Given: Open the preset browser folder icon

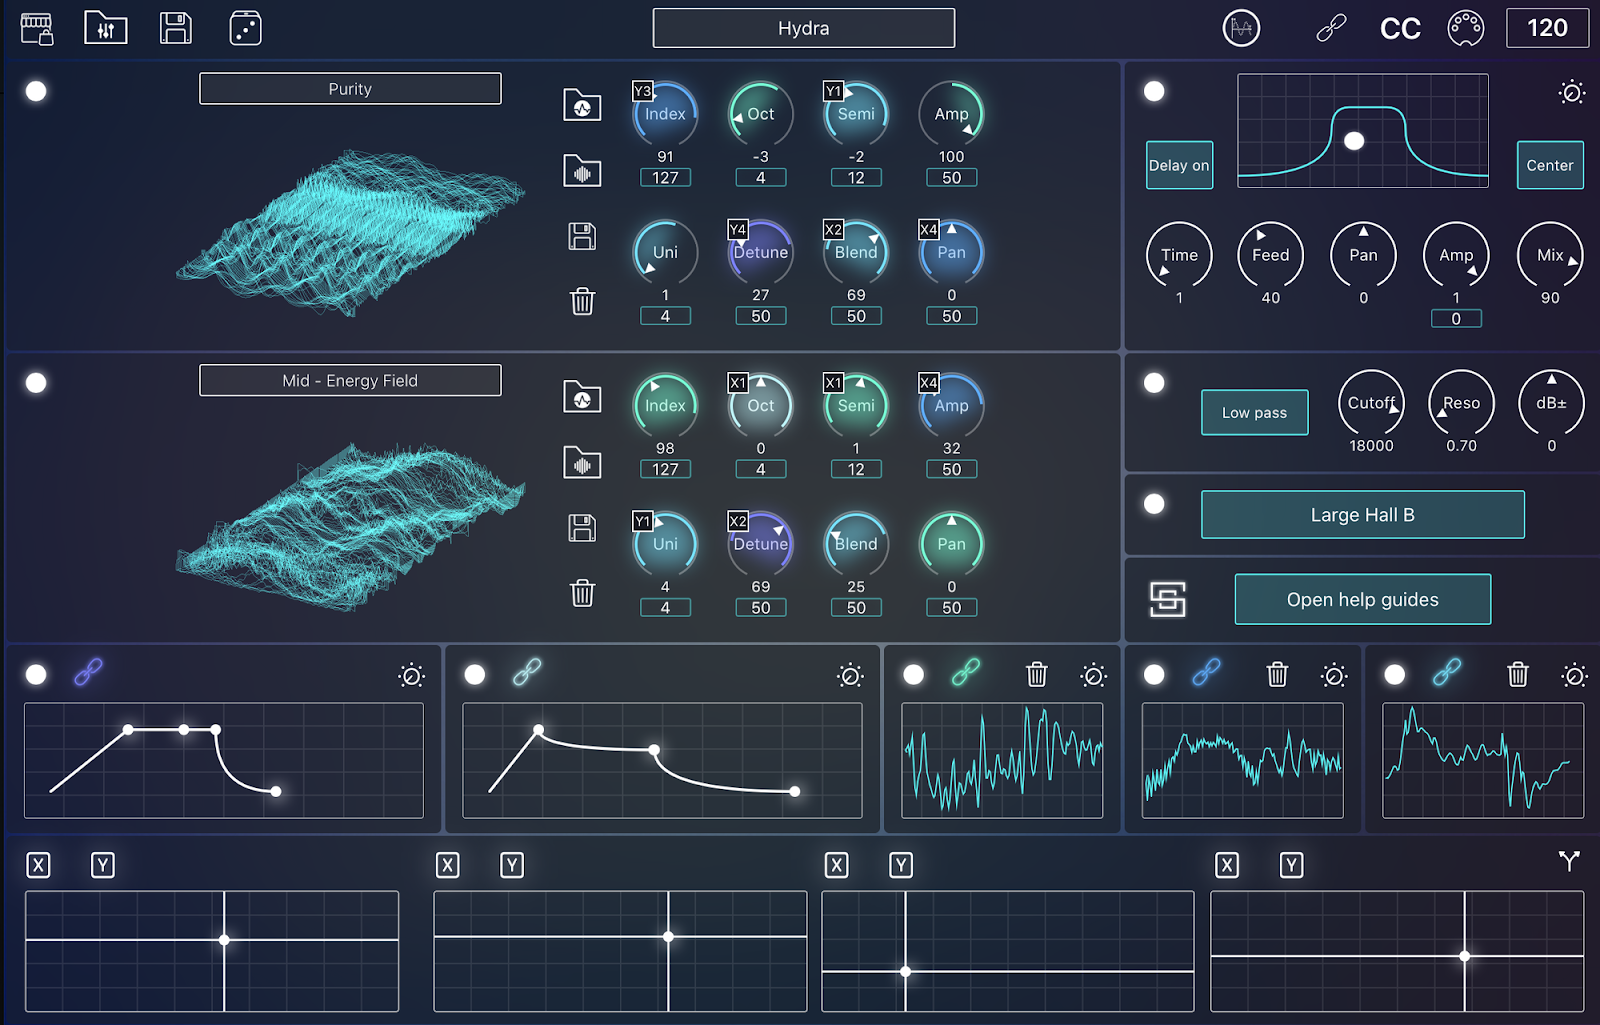Looking at the screenshot, I should coord(105,28).
